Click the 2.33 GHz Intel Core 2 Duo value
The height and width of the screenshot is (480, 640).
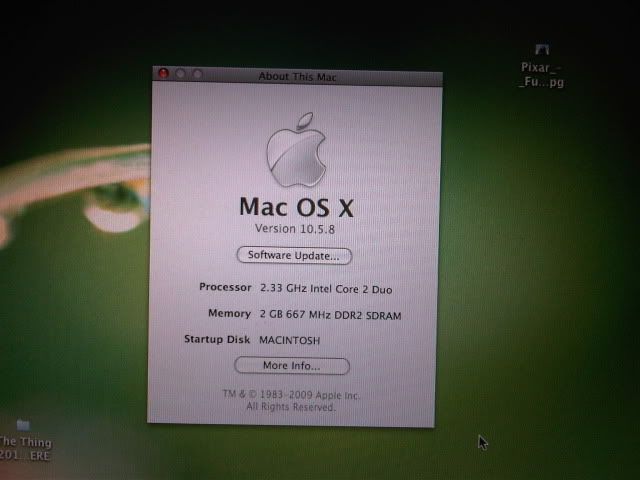(326, 289)
